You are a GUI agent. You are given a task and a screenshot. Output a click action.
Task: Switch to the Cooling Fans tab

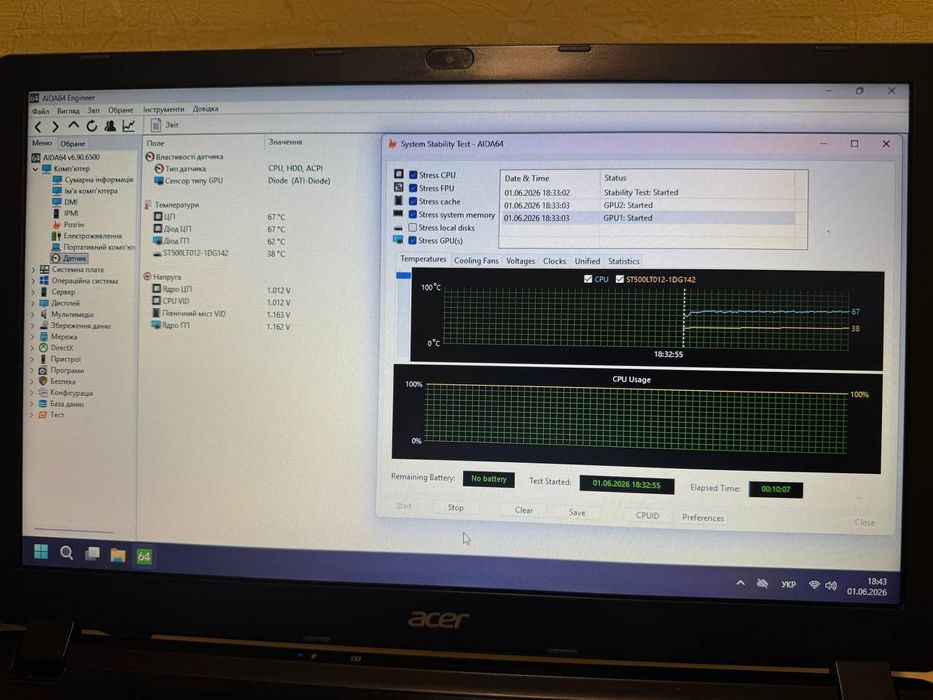pos(476,261)
